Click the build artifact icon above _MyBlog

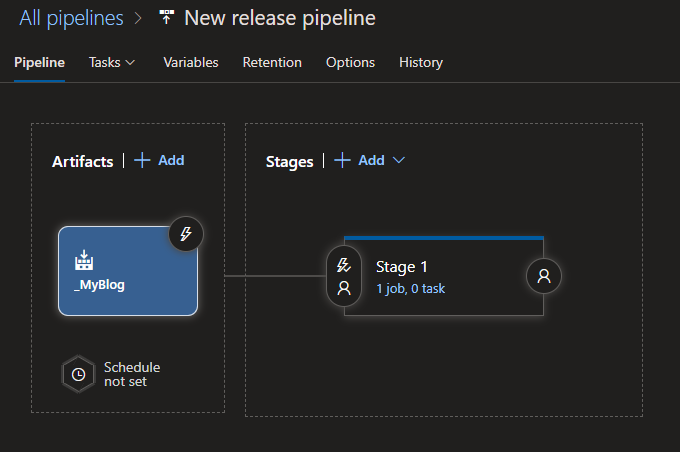84,260
